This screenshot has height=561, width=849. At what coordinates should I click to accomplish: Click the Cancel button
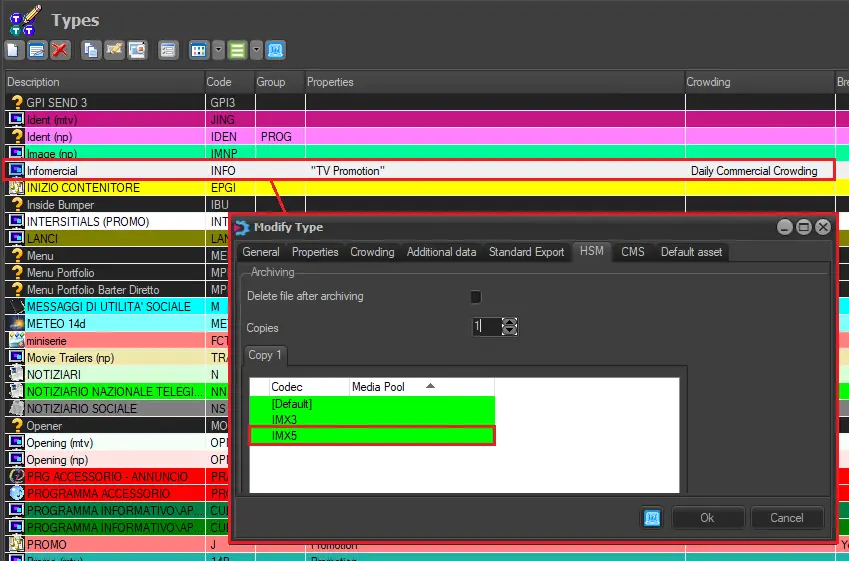pos(786,518)
